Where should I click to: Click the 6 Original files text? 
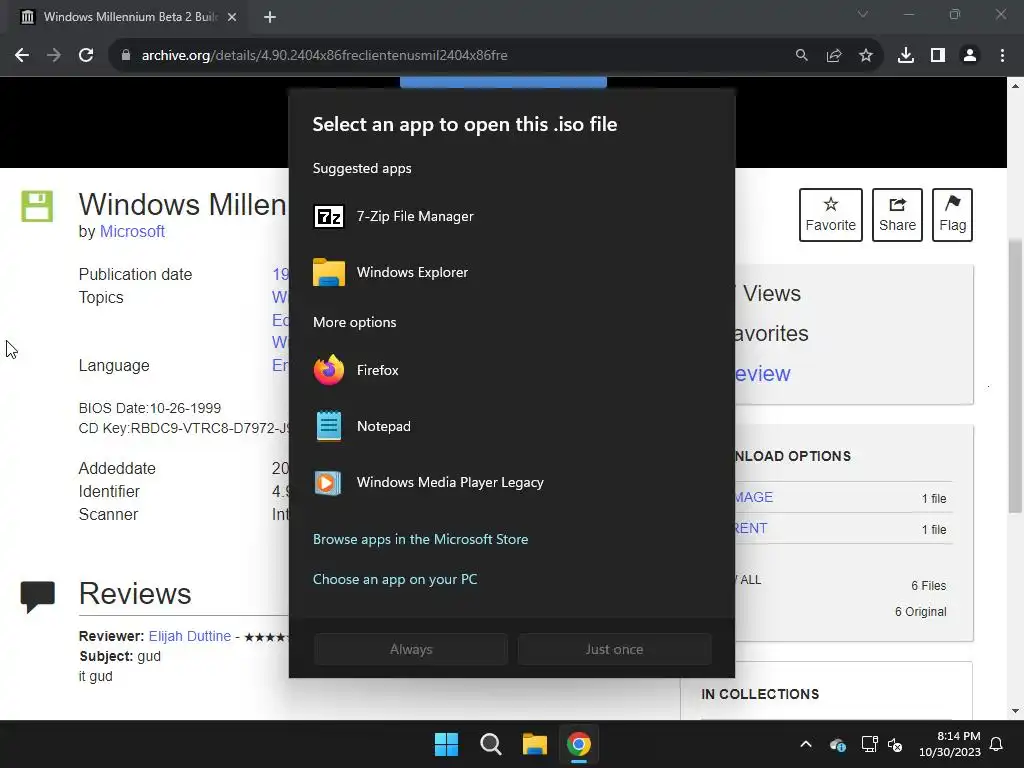(920, 612)
